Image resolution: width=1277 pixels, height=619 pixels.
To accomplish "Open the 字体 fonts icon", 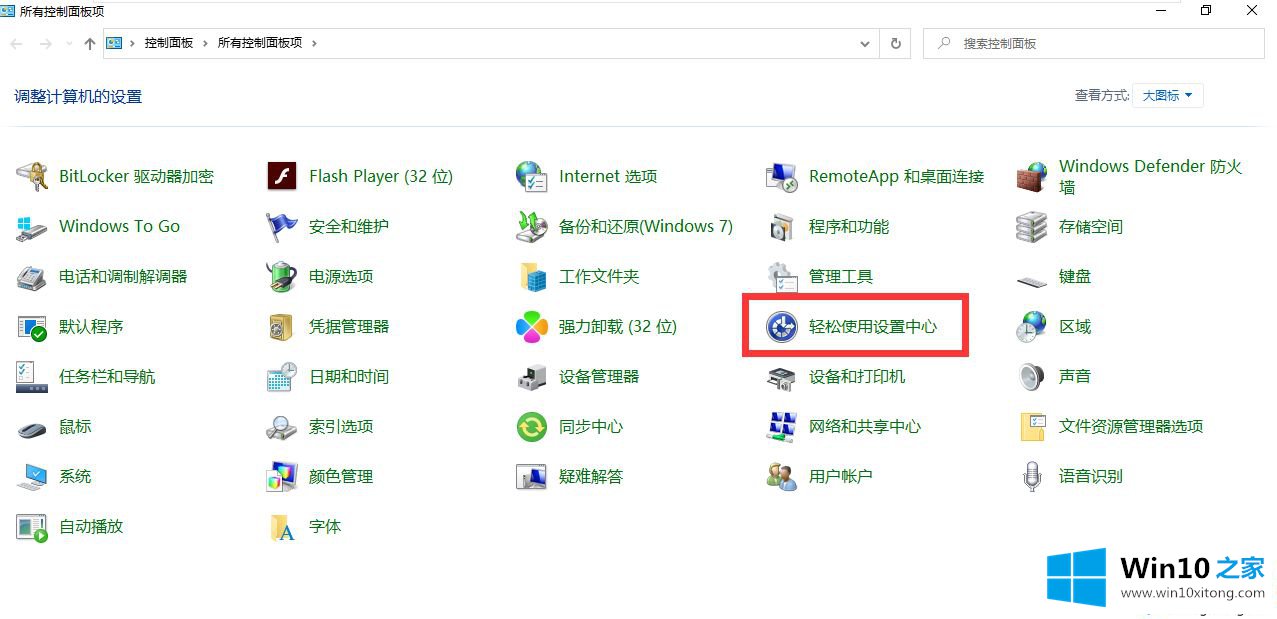I will click(282, 527).
